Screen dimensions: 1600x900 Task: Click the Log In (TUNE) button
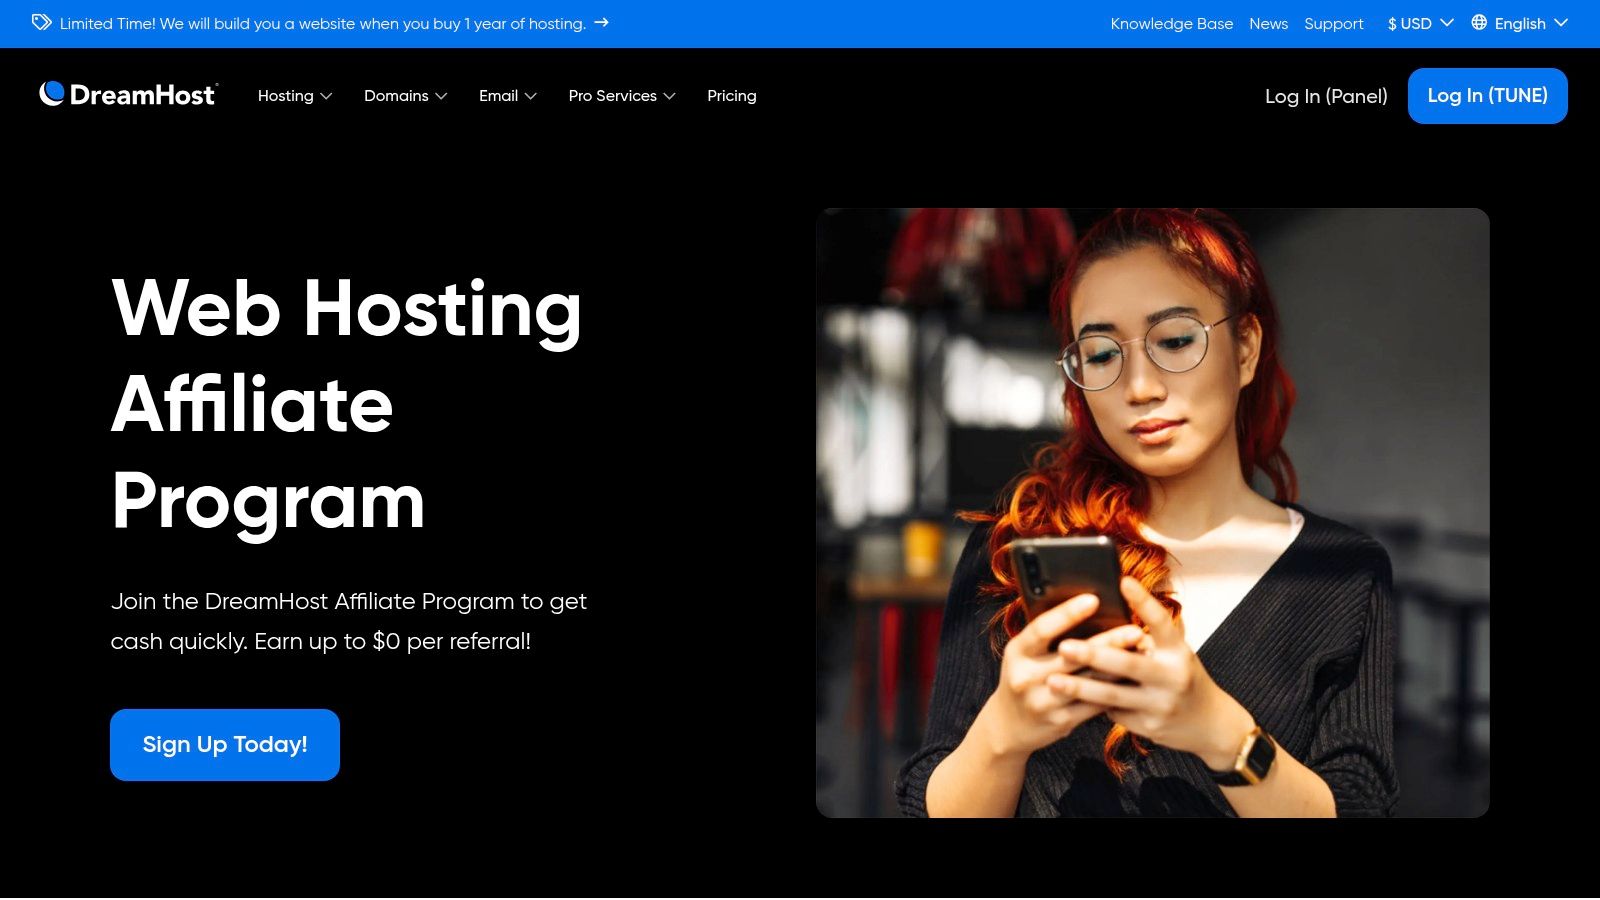pos(1488,96)
